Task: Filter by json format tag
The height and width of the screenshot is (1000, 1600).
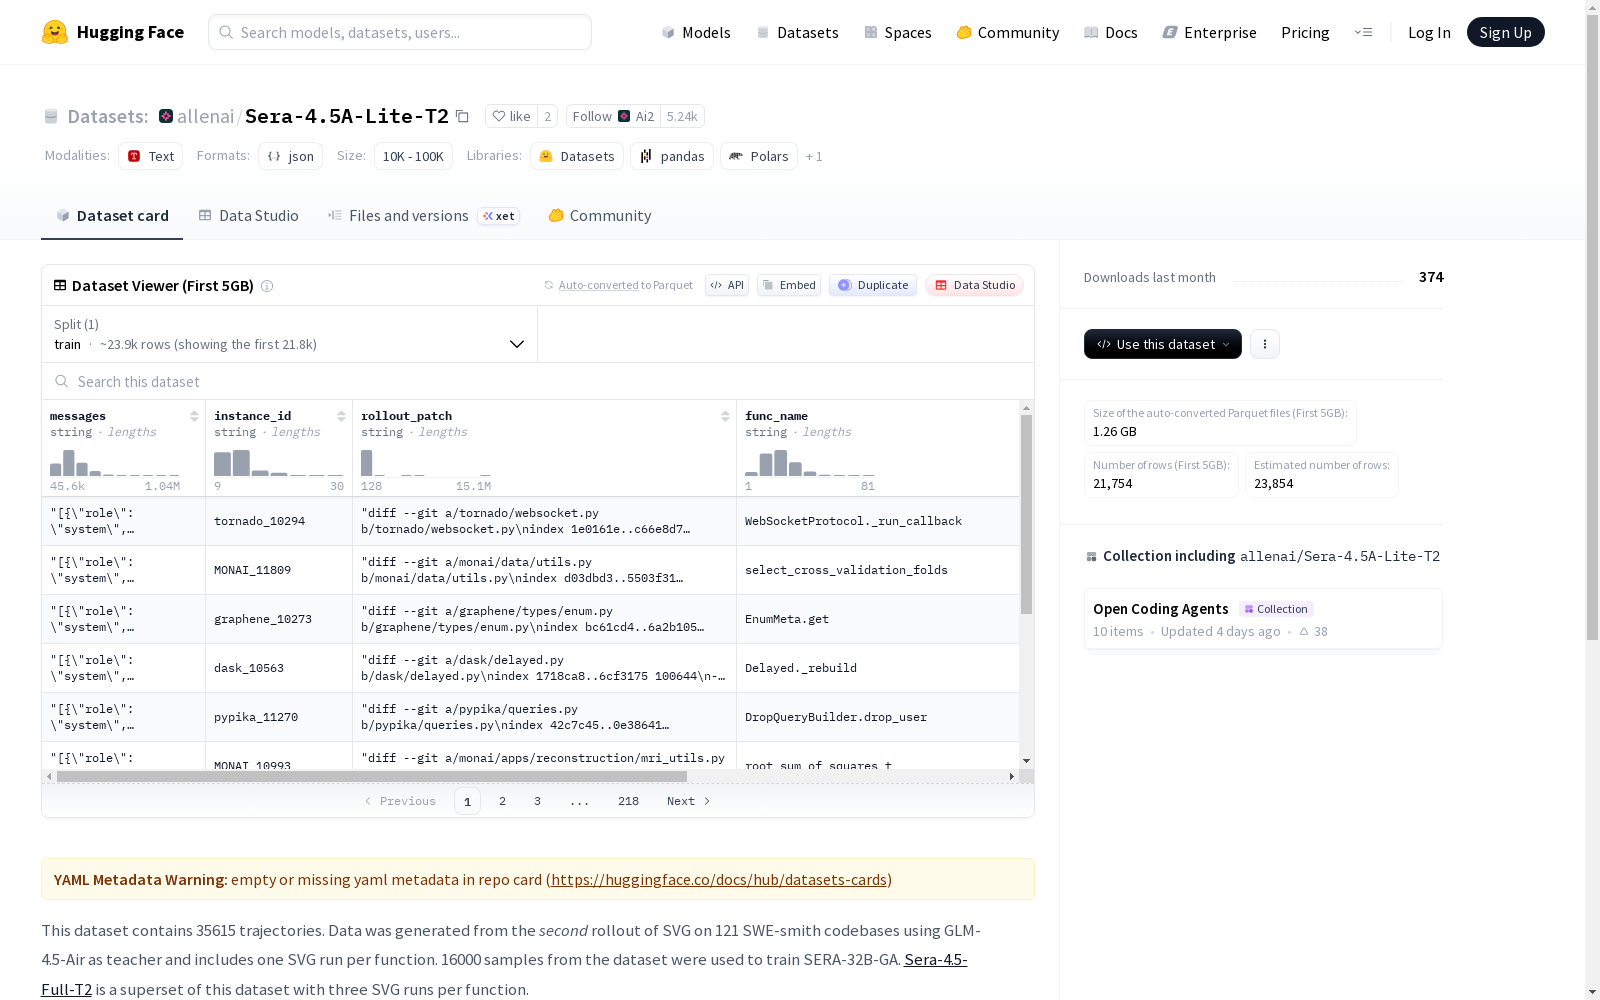Action: pyautogui.click(x=291, y=156)
